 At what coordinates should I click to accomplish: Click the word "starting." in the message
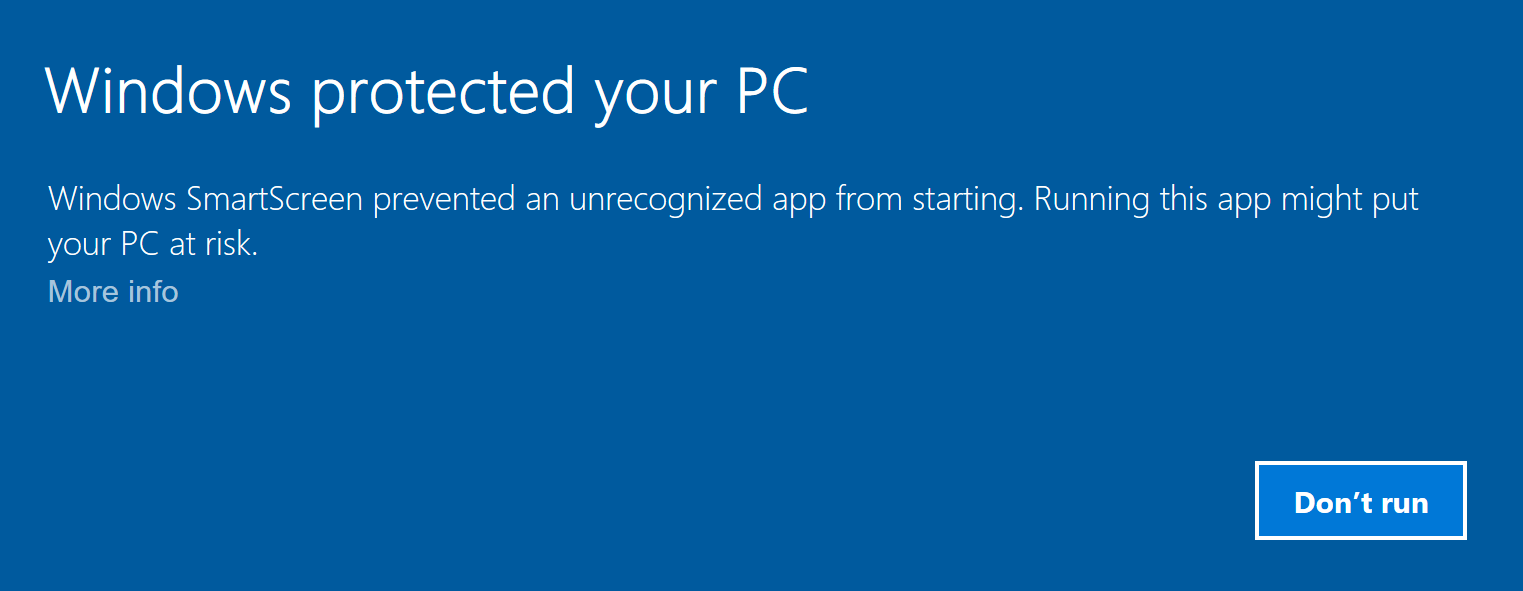coord(969,200)
